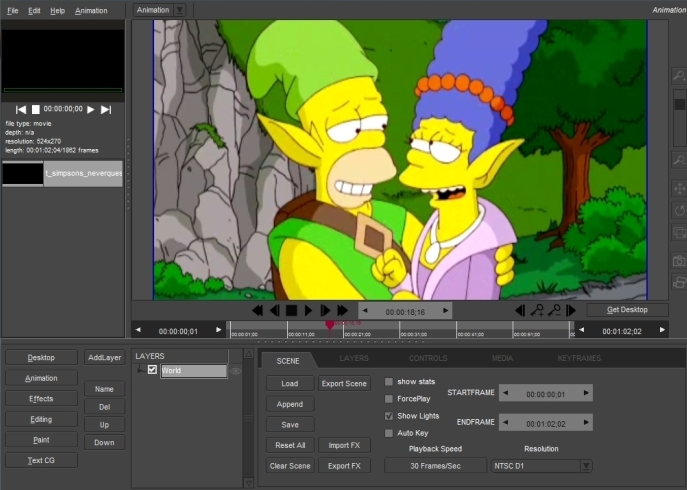Click the camera snapshot icon

pyautogui.click(x=679, y=261)
